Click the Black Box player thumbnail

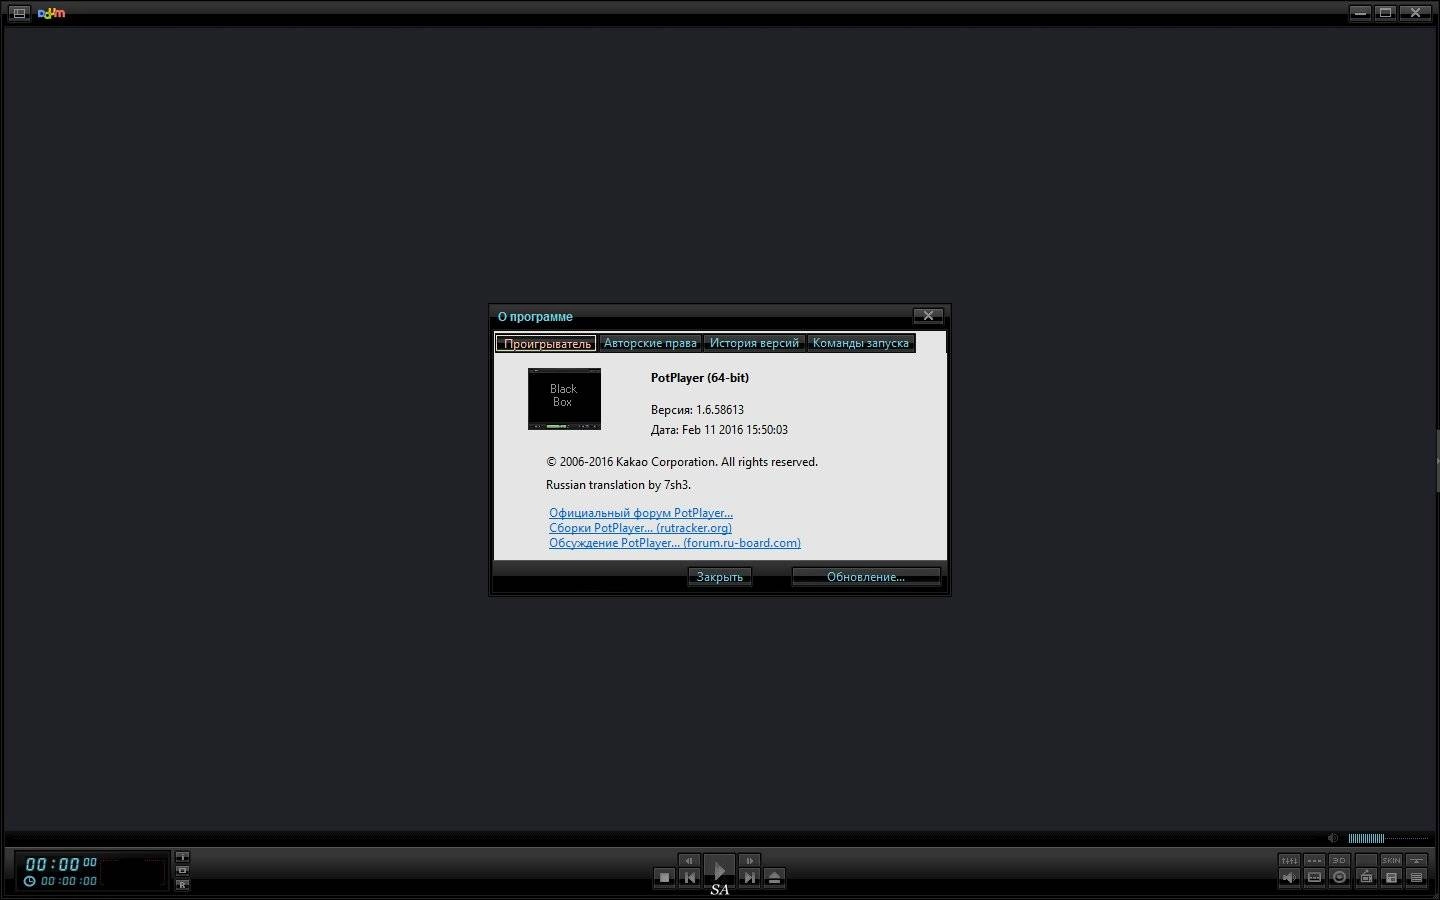pyautogui.click(x=564, y=398)
